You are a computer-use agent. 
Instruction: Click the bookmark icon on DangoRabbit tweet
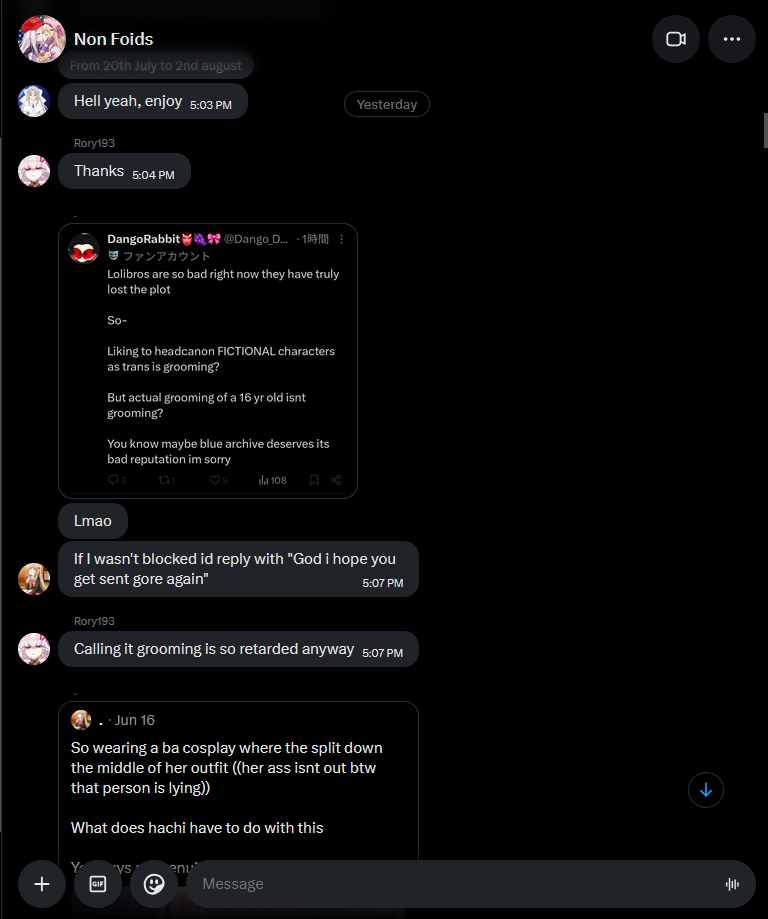314,480
